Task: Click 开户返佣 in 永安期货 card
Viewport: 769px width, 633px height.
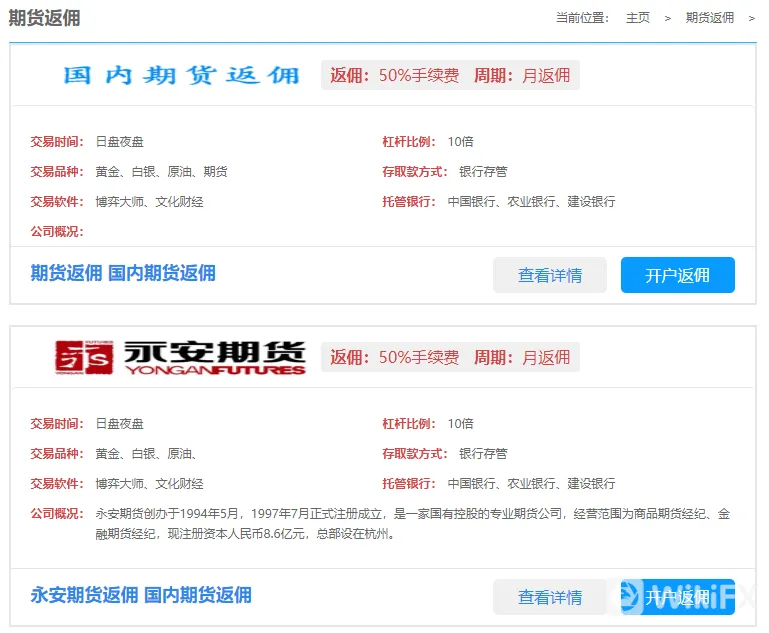Action: coord(678,597)
